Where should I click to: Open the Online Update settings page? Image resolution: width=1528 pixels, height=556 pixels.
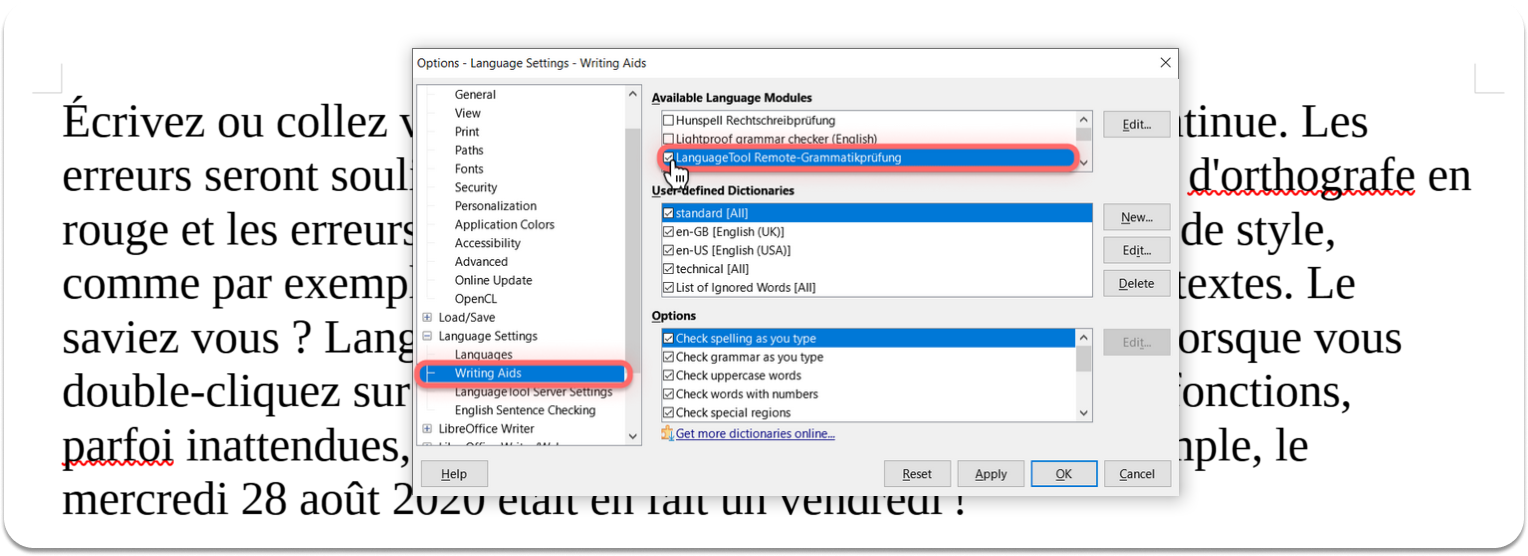click(493, 280)
